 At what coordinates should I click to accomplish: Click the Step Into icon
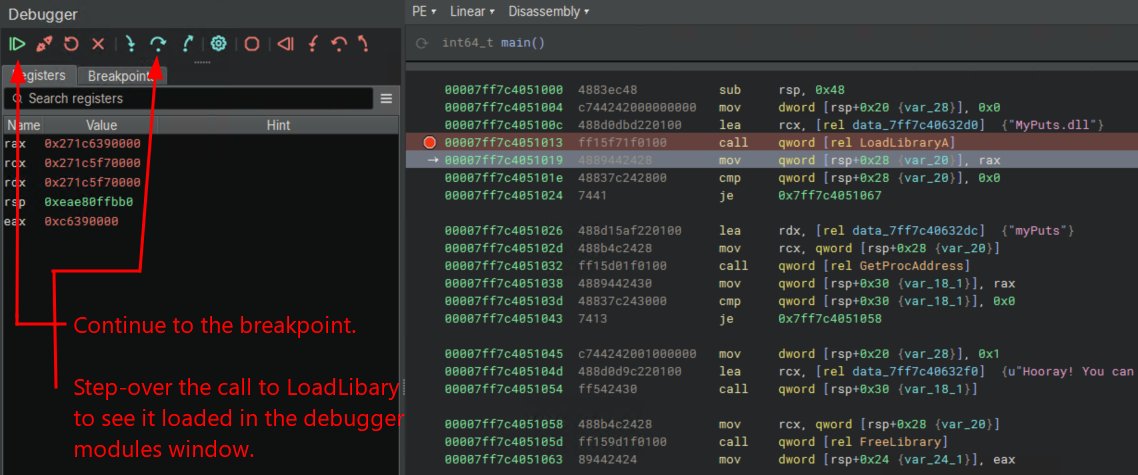[129, 44]
